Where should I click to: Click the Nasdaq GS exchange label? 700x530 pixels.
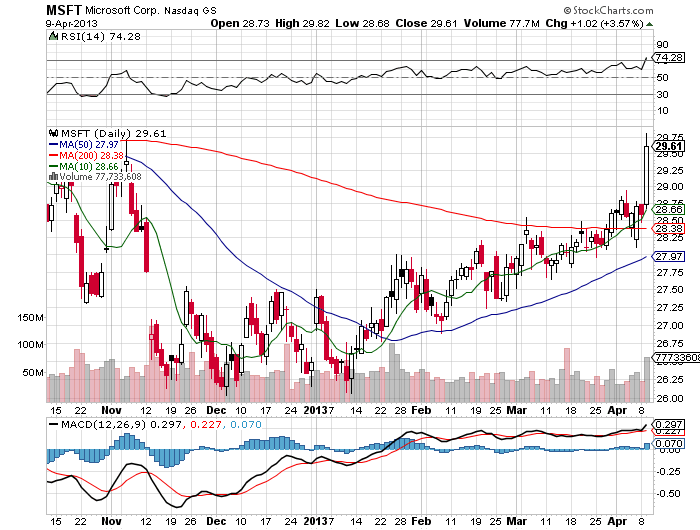(x=190, y=11)
